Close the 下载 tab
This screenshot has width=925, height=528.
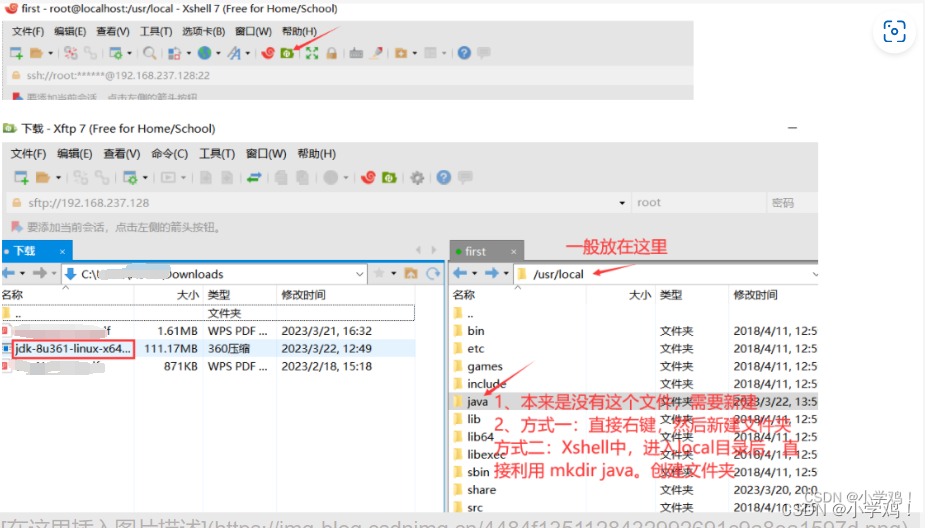point(62,252)
